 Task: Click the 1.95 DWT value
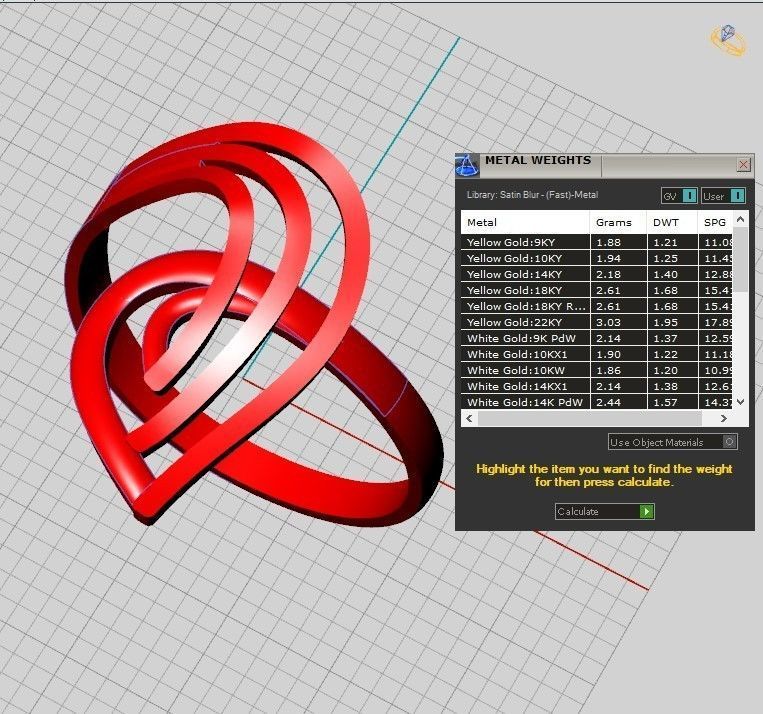(665, 322)
